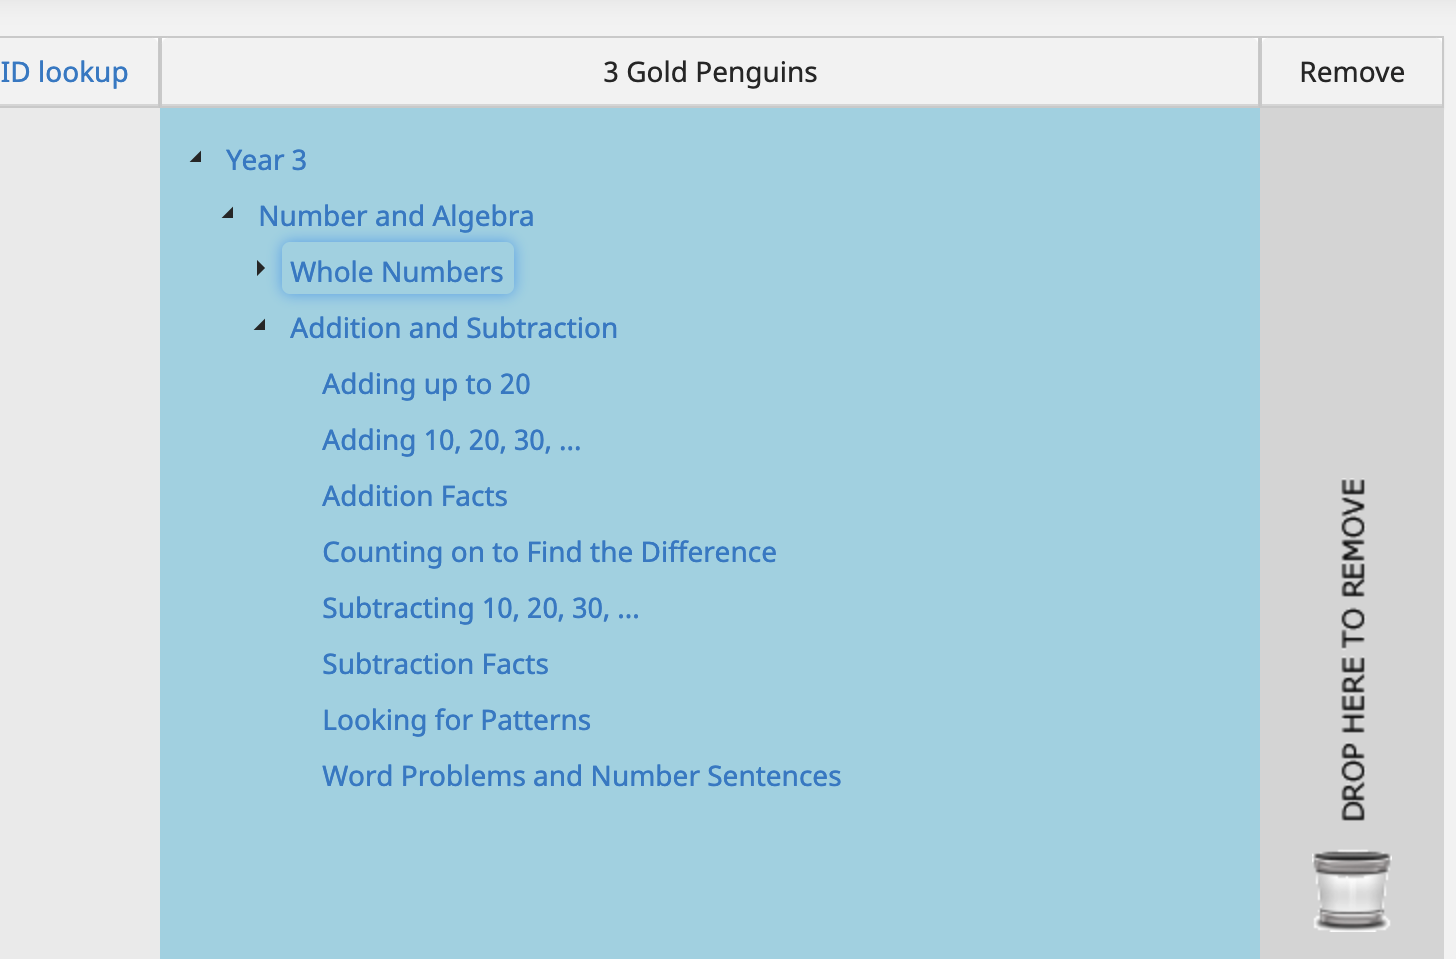
Task: Choose the Looking for Patterns lesson
Action: coord(456,720)
